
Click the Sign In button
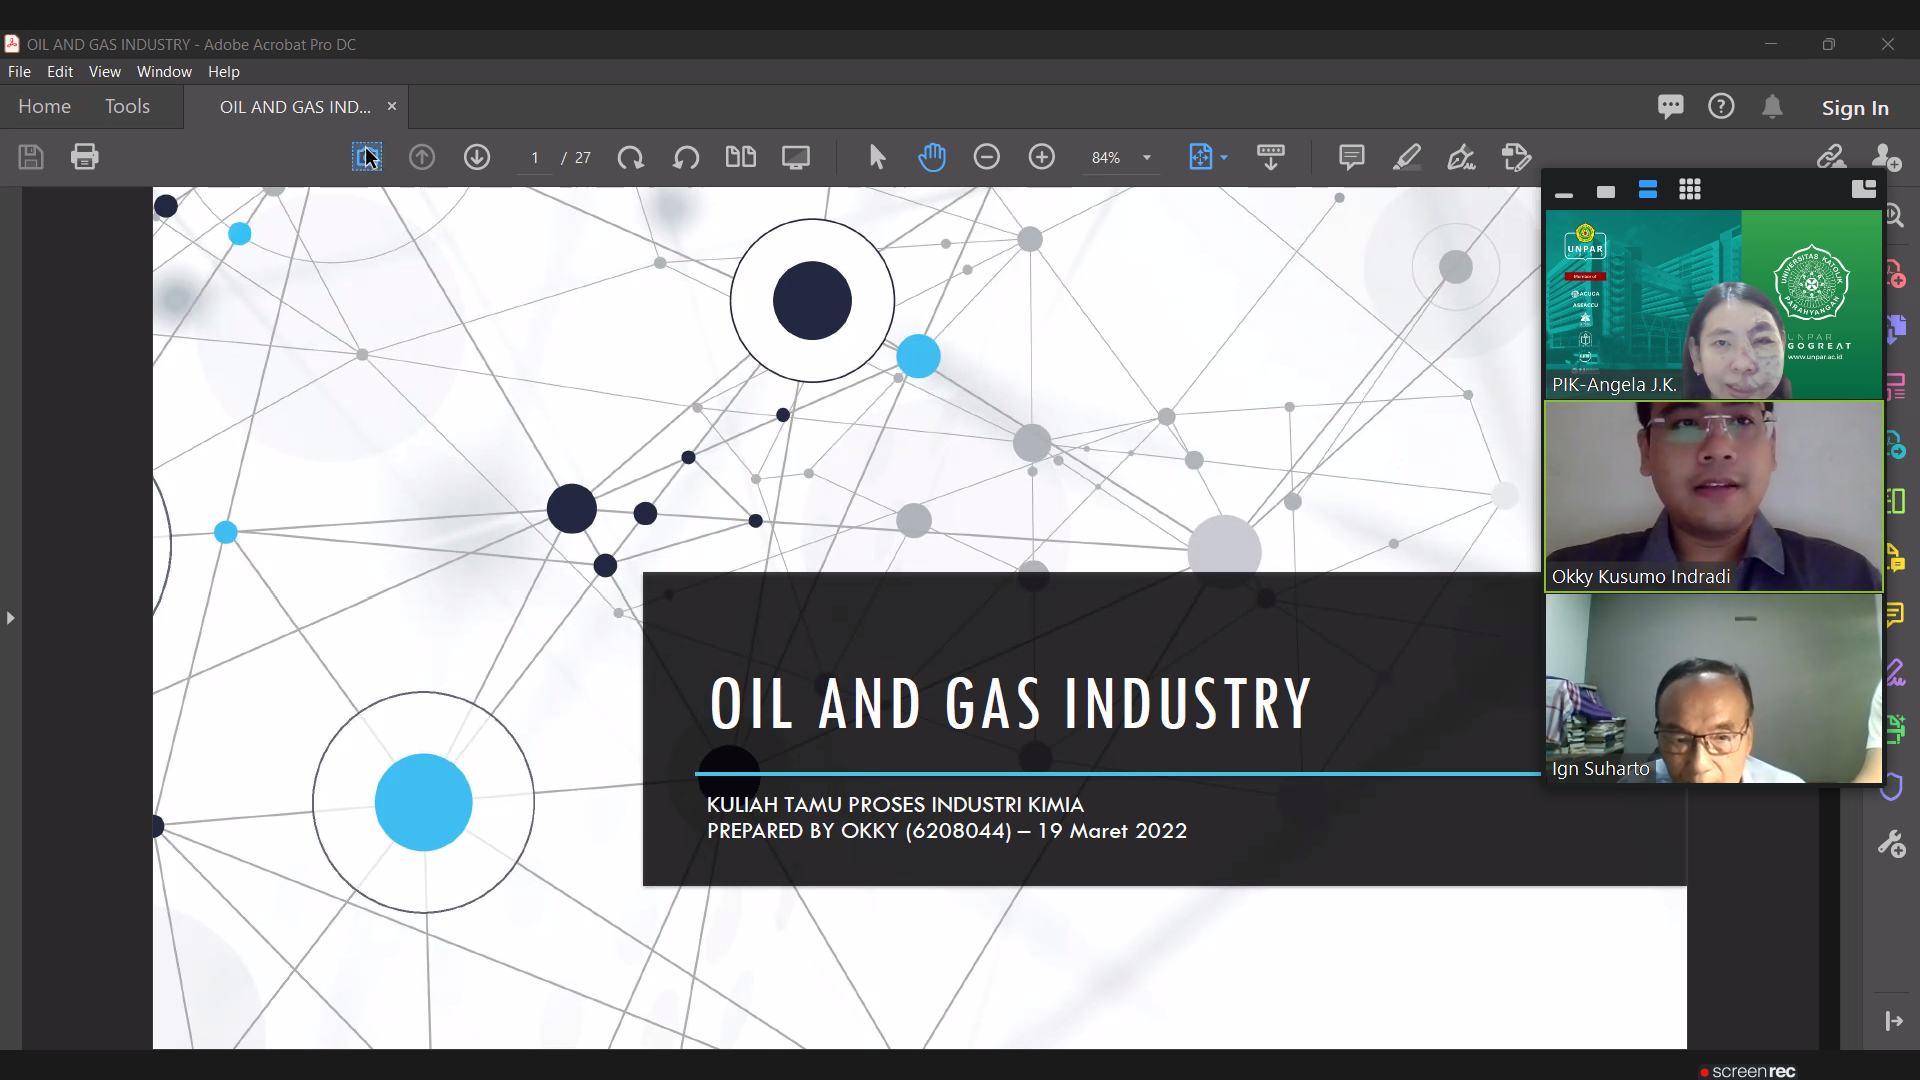click(x=1854, y=107)
